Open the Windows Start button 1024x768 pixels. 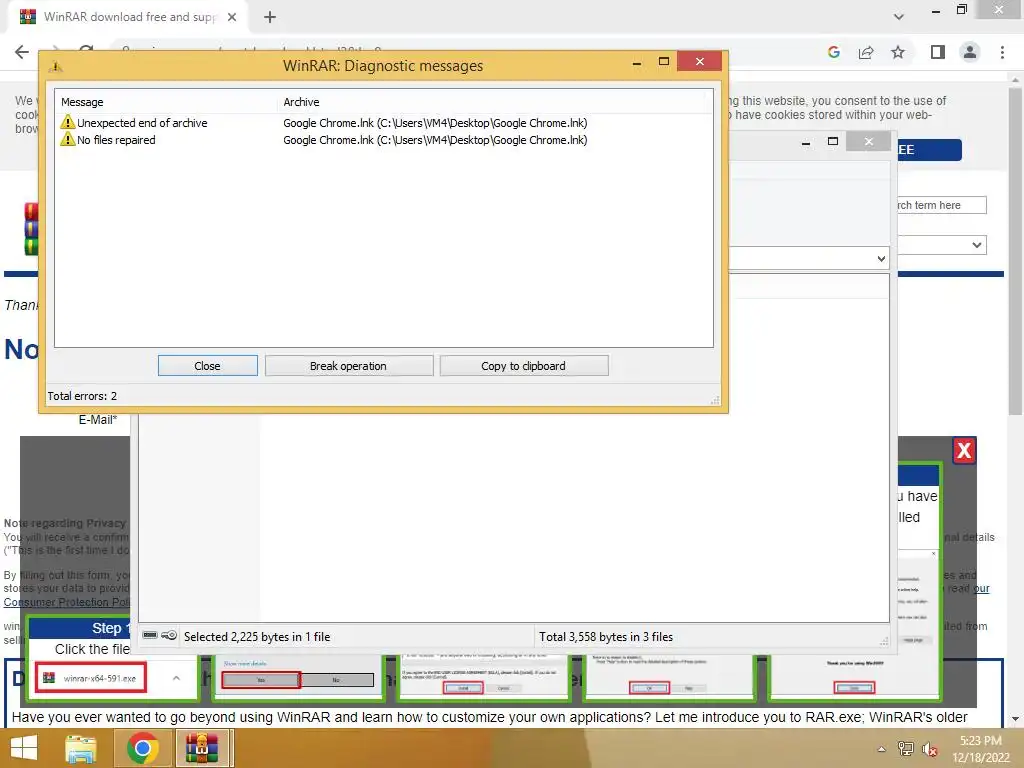click(x=24, y=748)
